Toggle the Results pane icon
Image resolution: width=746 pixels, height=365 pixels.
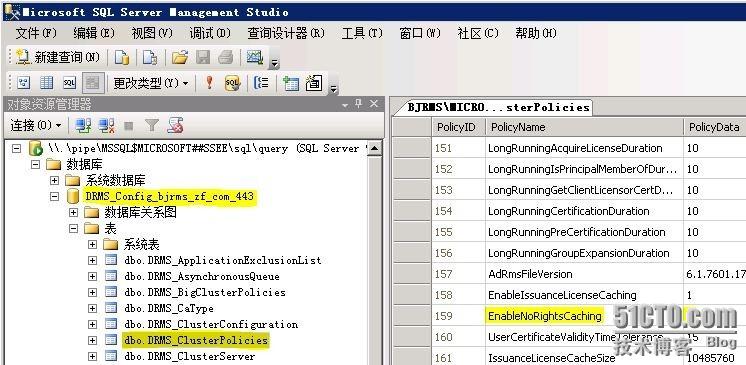pyautogui.click(x=93, y=83)
